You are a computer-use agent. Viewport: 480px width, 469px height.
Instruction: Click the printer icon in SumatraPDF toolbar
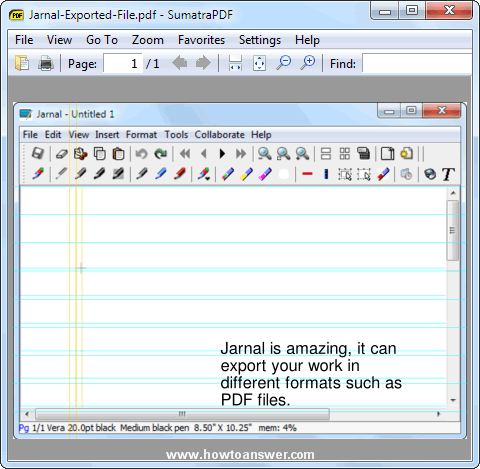pyautogui.click(x=46, y=63)
